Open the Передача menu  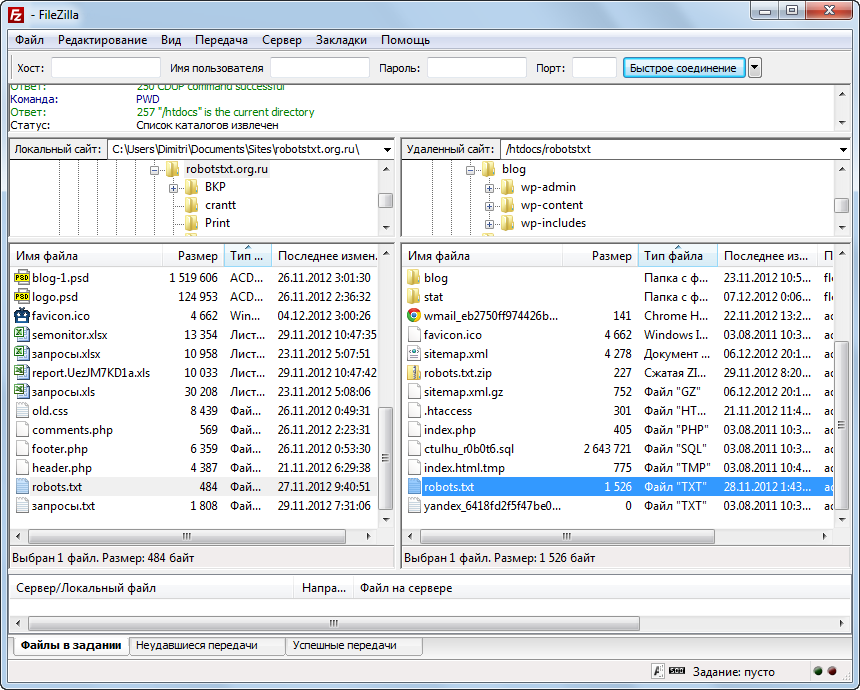[221, 40]
